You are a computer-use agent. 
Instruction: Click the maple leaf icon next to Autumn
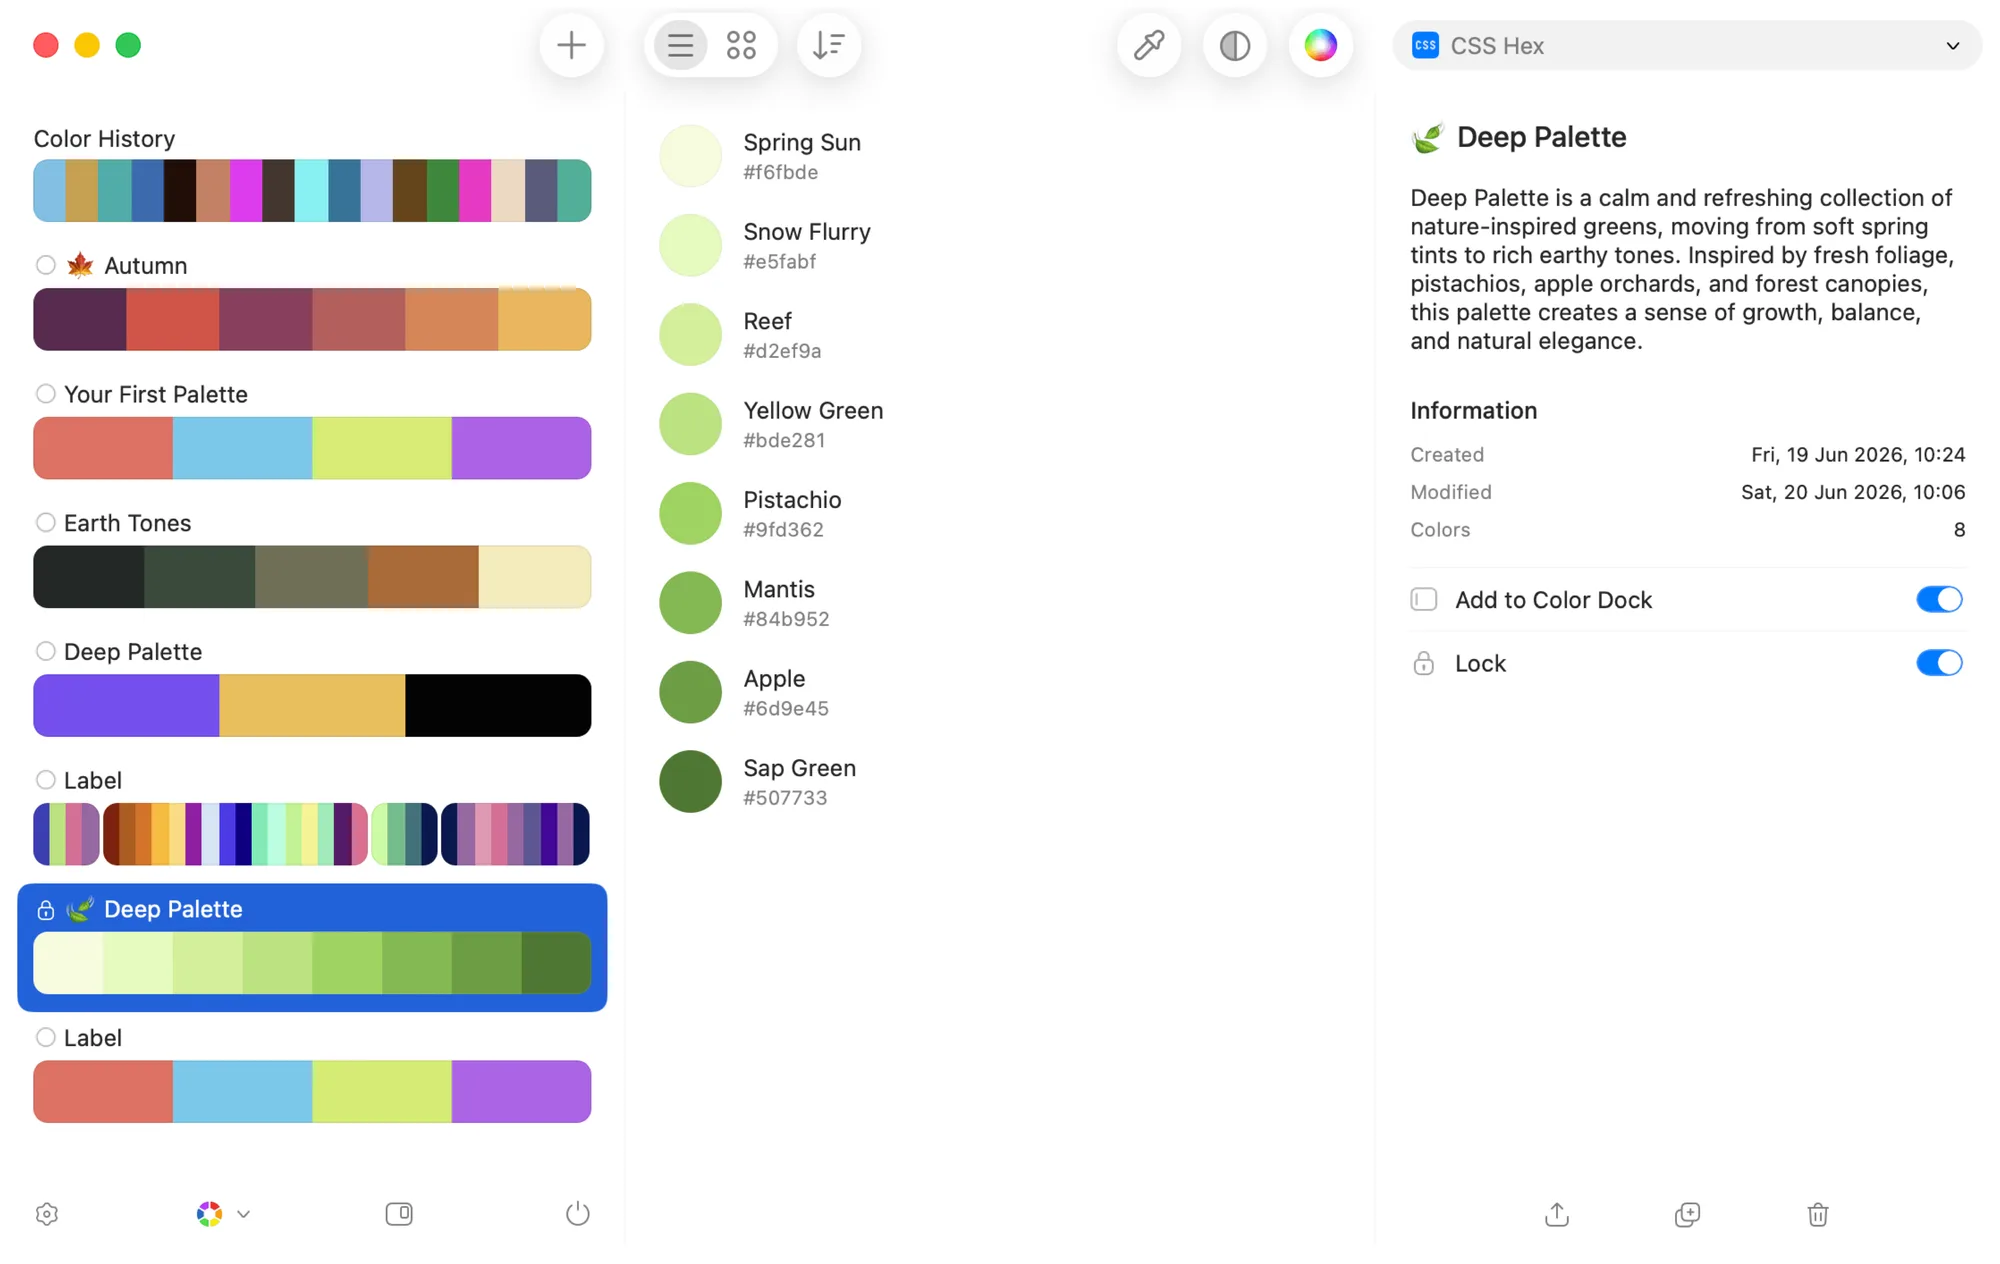coord(80,265)
